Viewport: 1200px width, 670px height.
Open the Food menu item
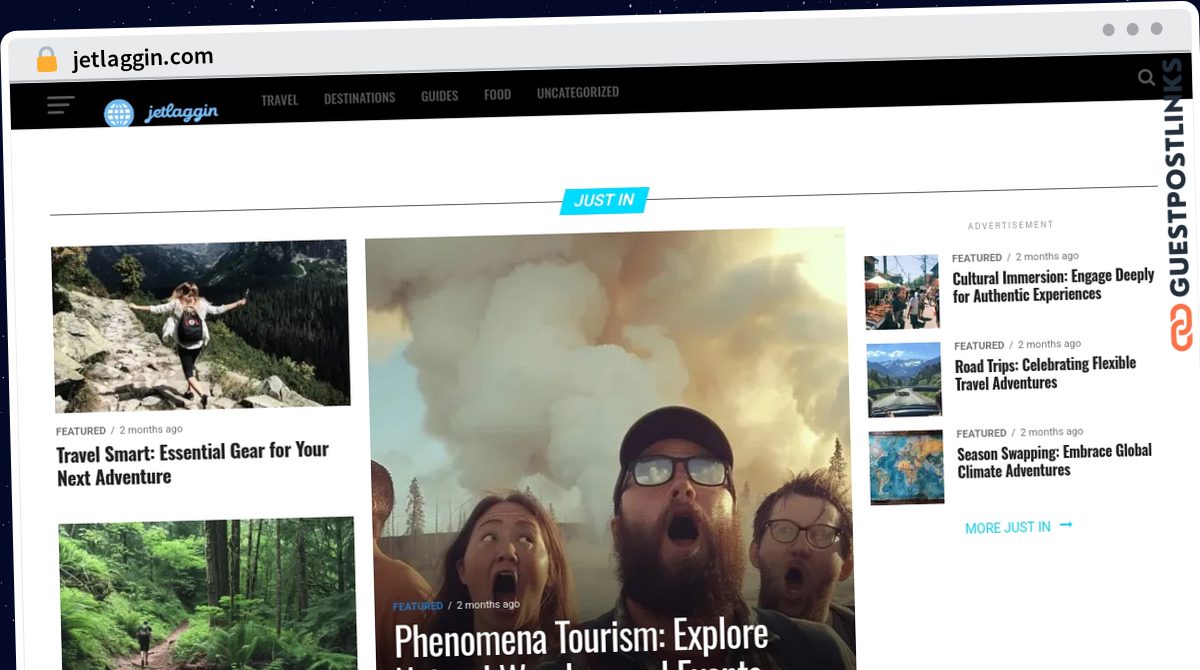tap(497, 95)
